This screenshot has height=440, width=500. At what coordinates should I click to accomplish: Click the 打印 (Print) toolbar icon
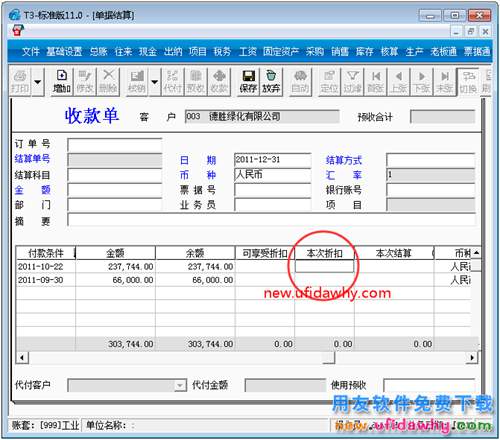tap(20, 82)
